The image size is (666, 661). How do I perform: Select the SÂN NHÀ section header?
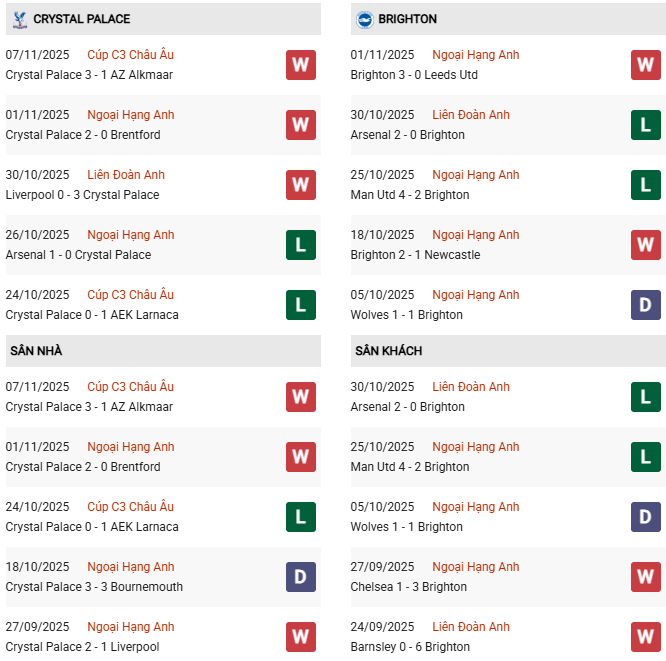coord(36,351)
